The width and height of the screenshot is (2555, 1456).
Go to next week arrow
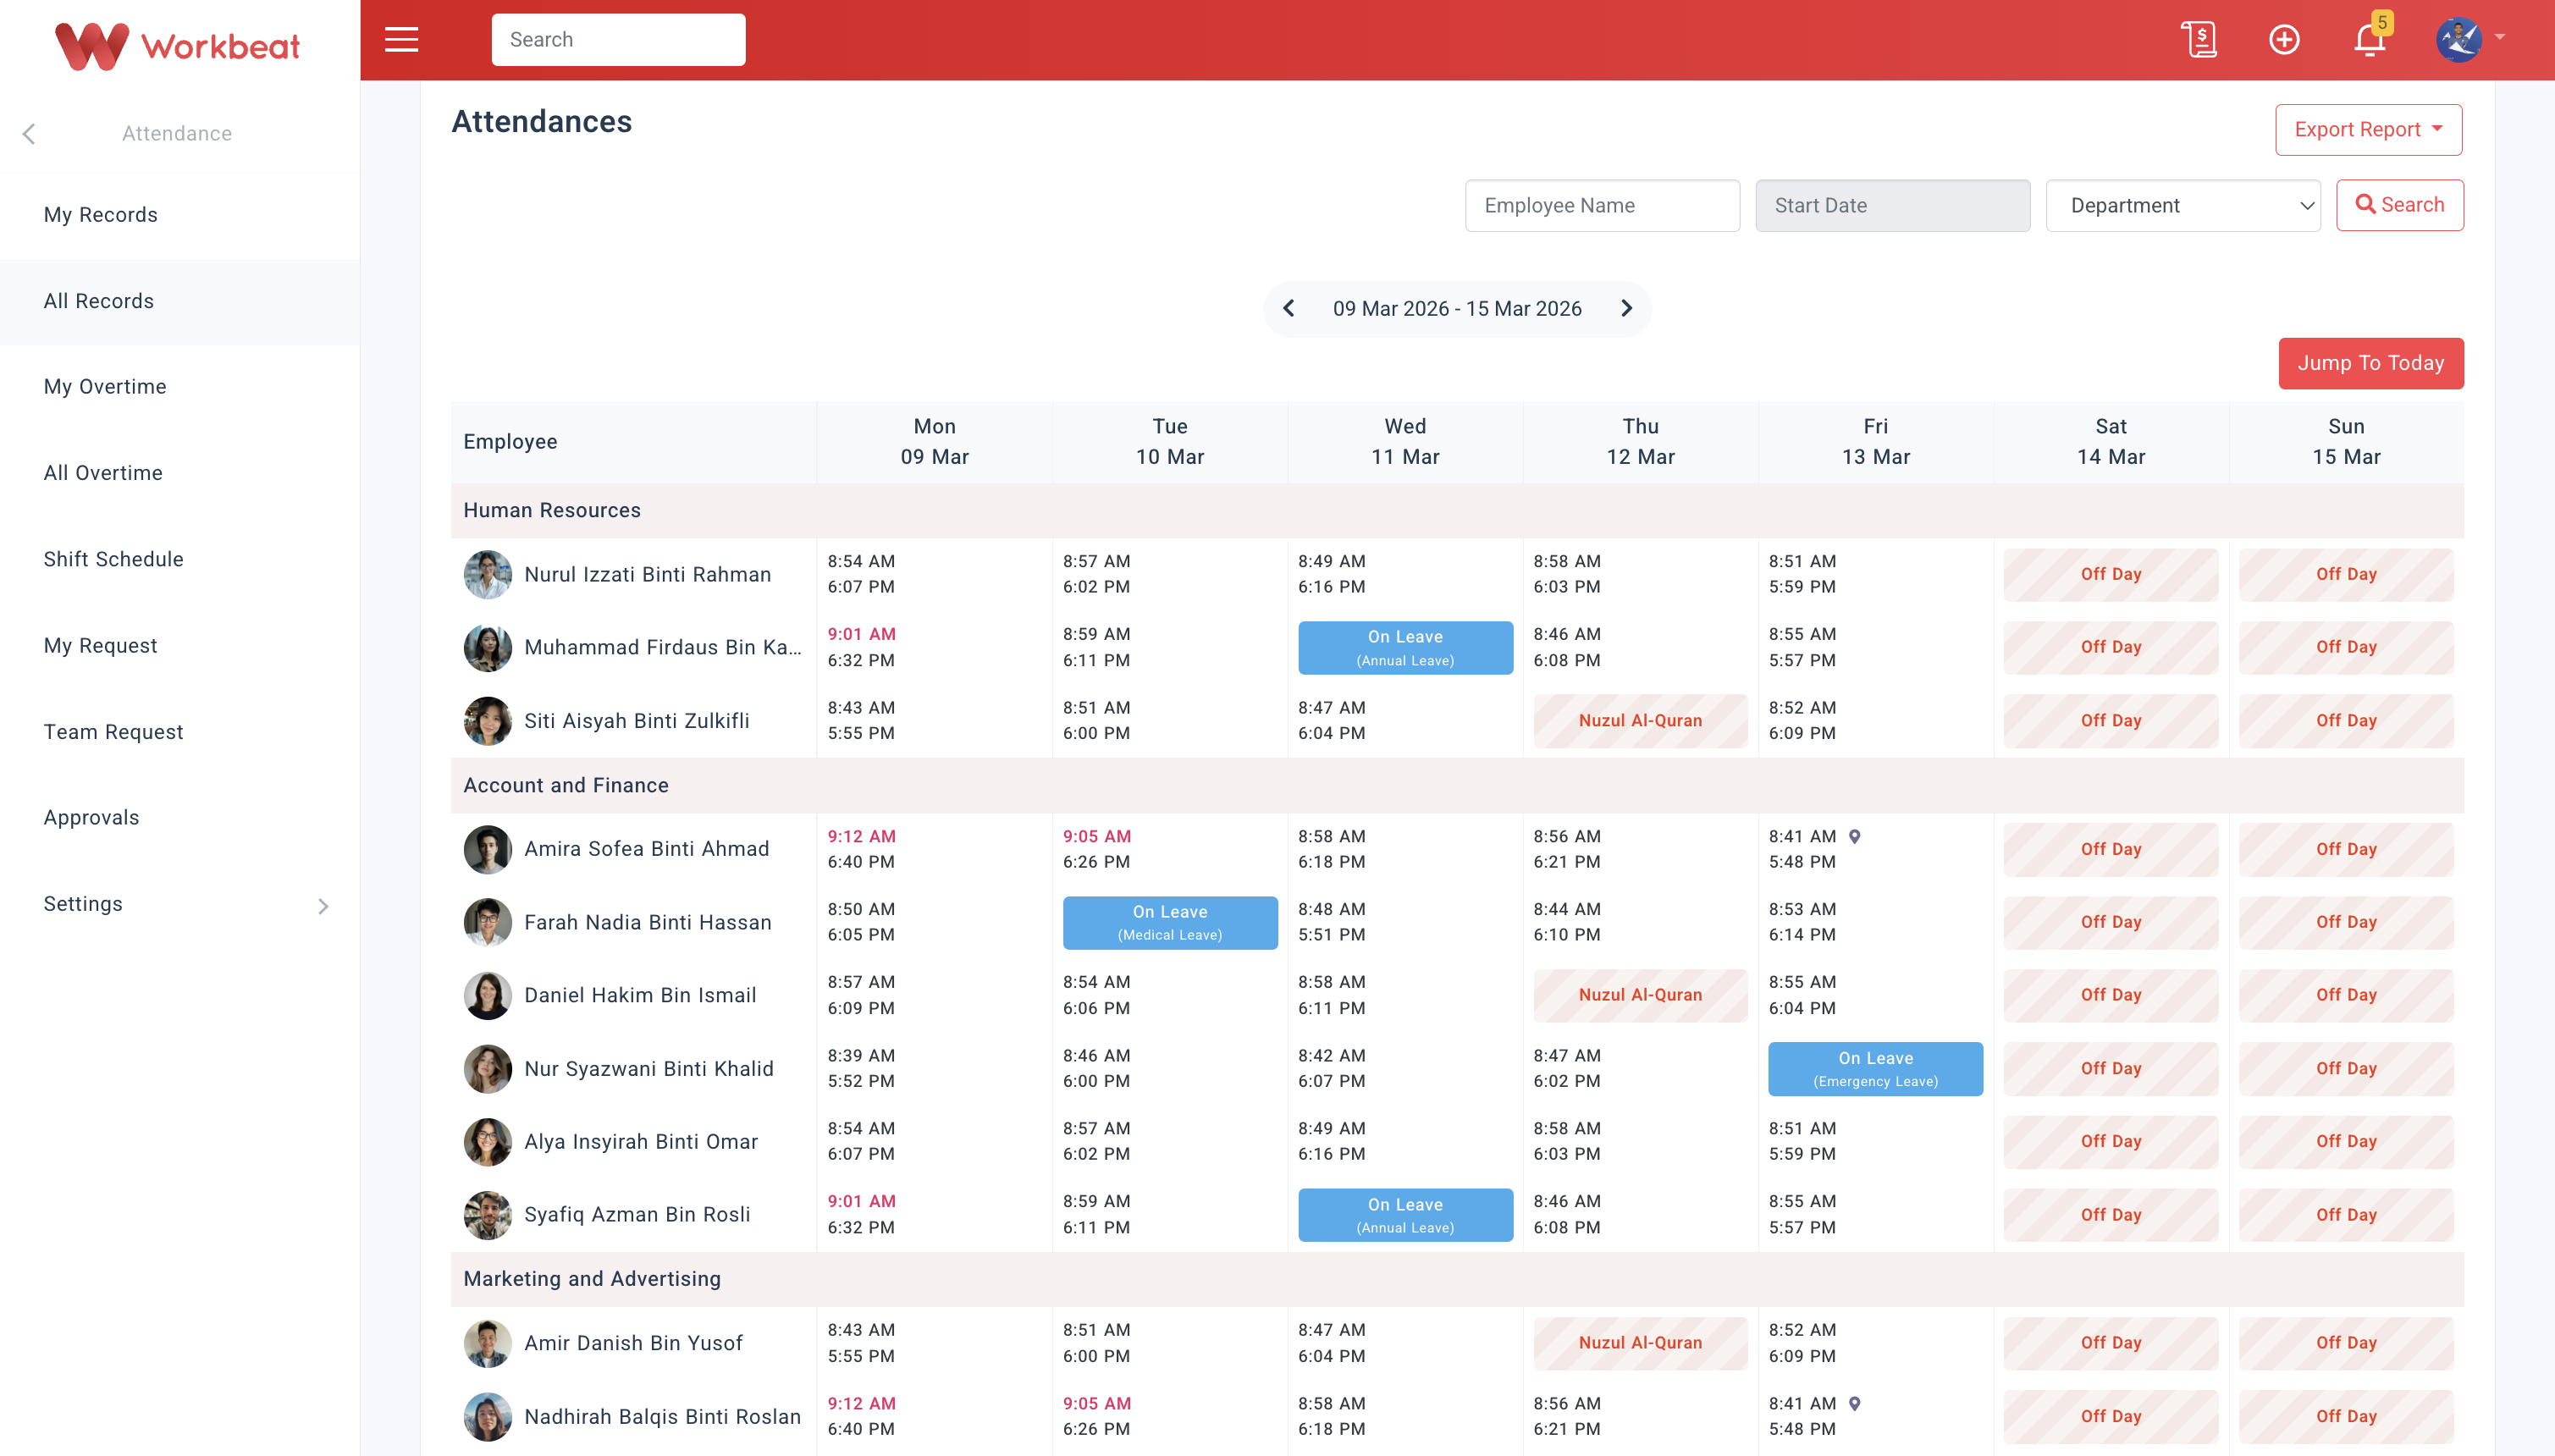coord(1626,309)
